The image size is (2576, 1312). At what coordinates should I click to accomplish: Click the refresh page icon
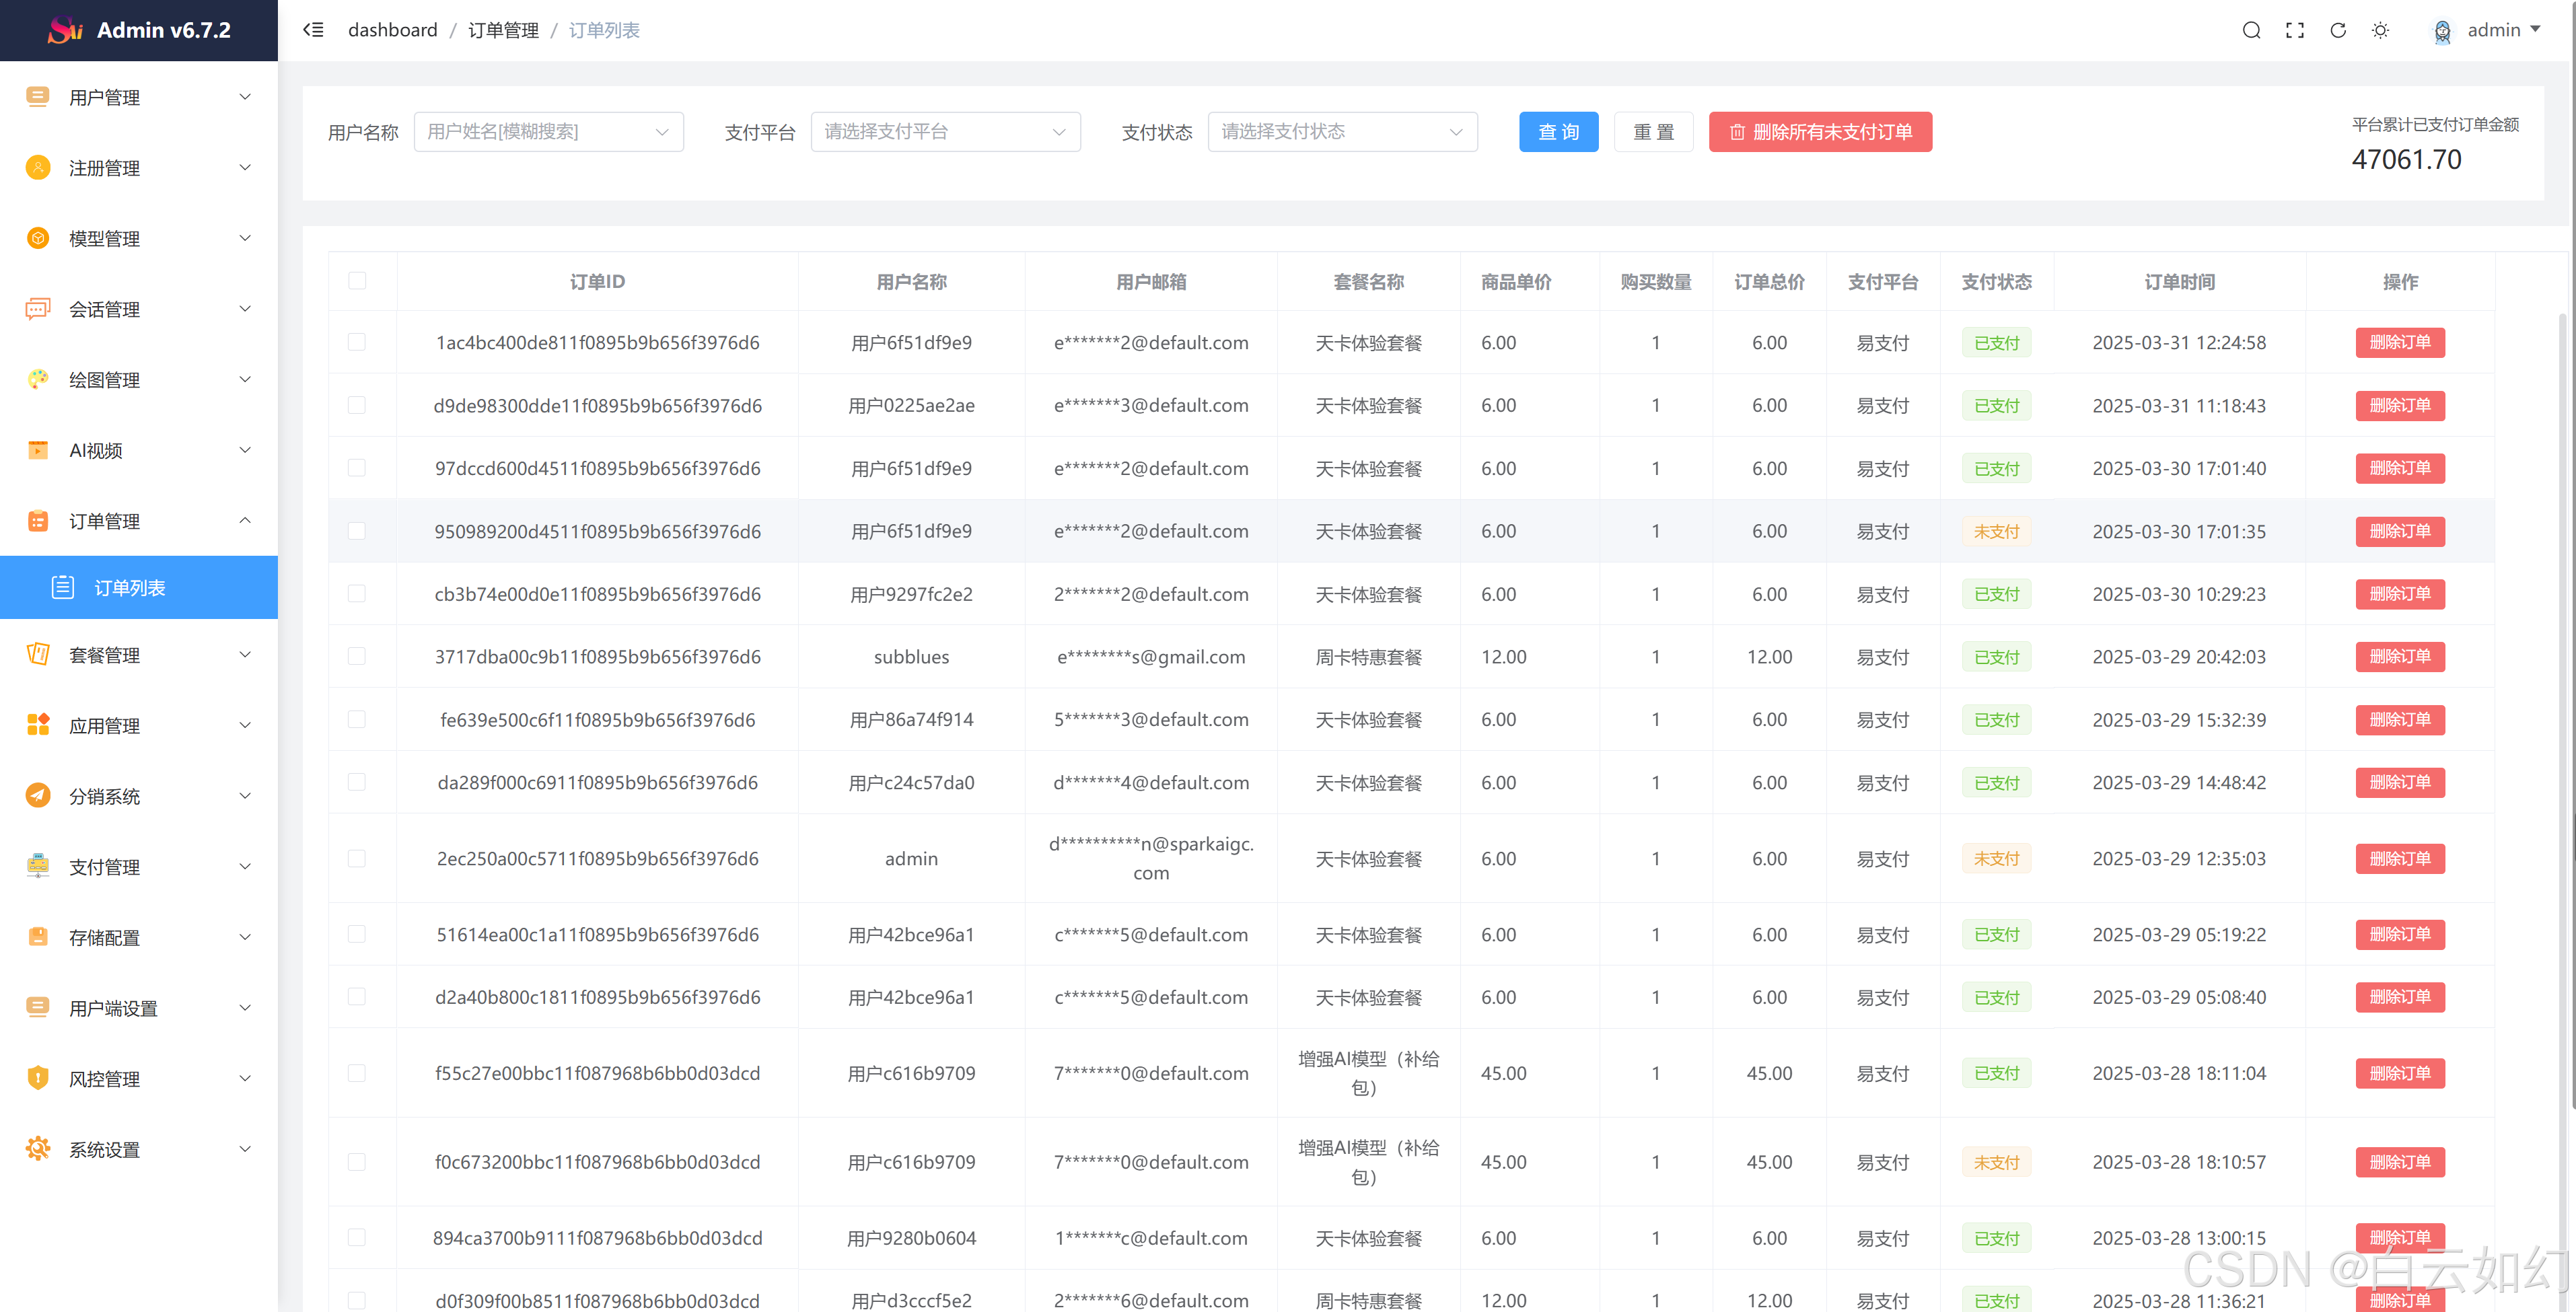click(2338, 30)
